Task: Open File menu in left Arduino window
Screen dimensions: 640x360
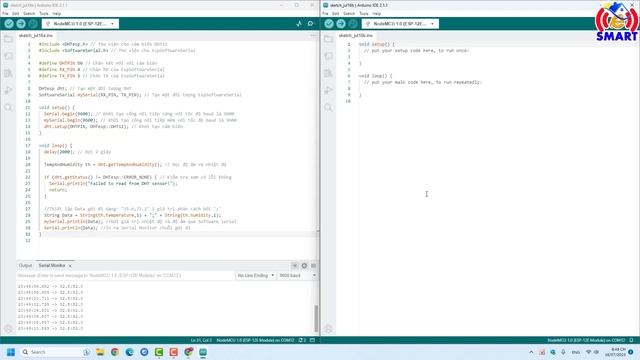Action: click(5, 13)
